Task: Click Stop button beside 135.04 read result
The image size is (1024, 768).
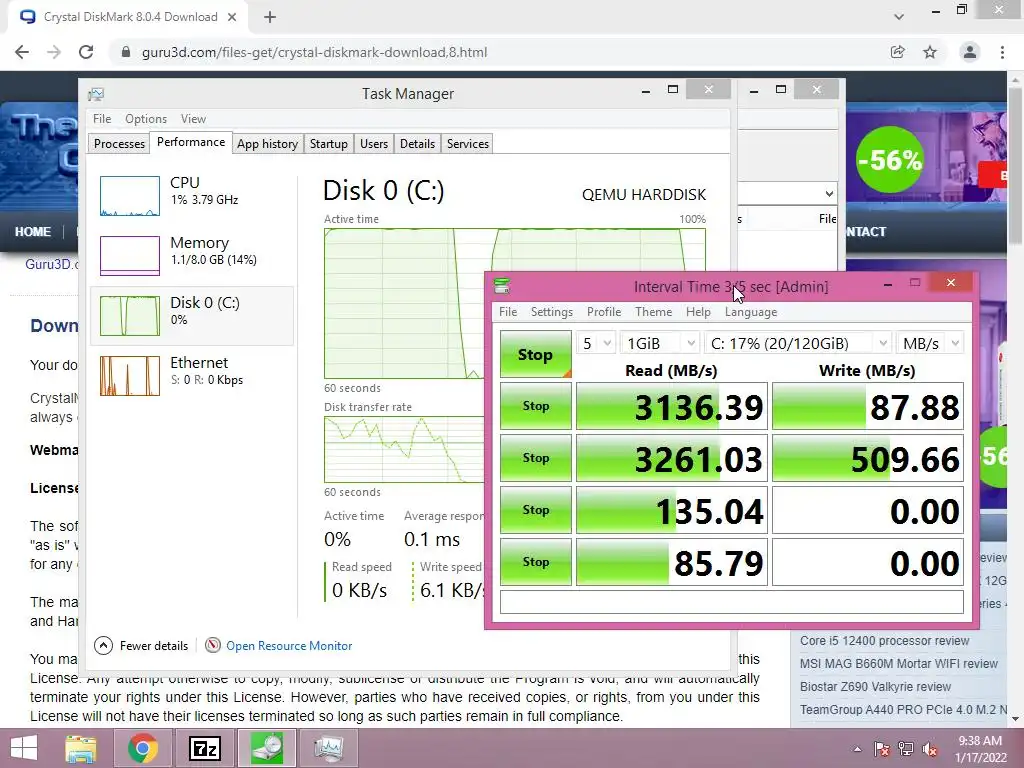Action: pos(536,509)
